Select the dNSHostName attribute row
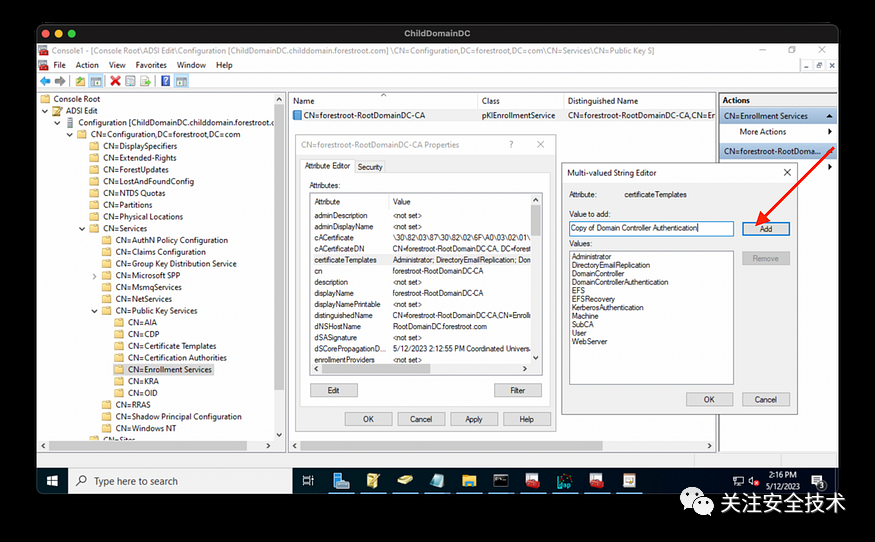This screenshot has height=542, width=875. click(421, 327)
